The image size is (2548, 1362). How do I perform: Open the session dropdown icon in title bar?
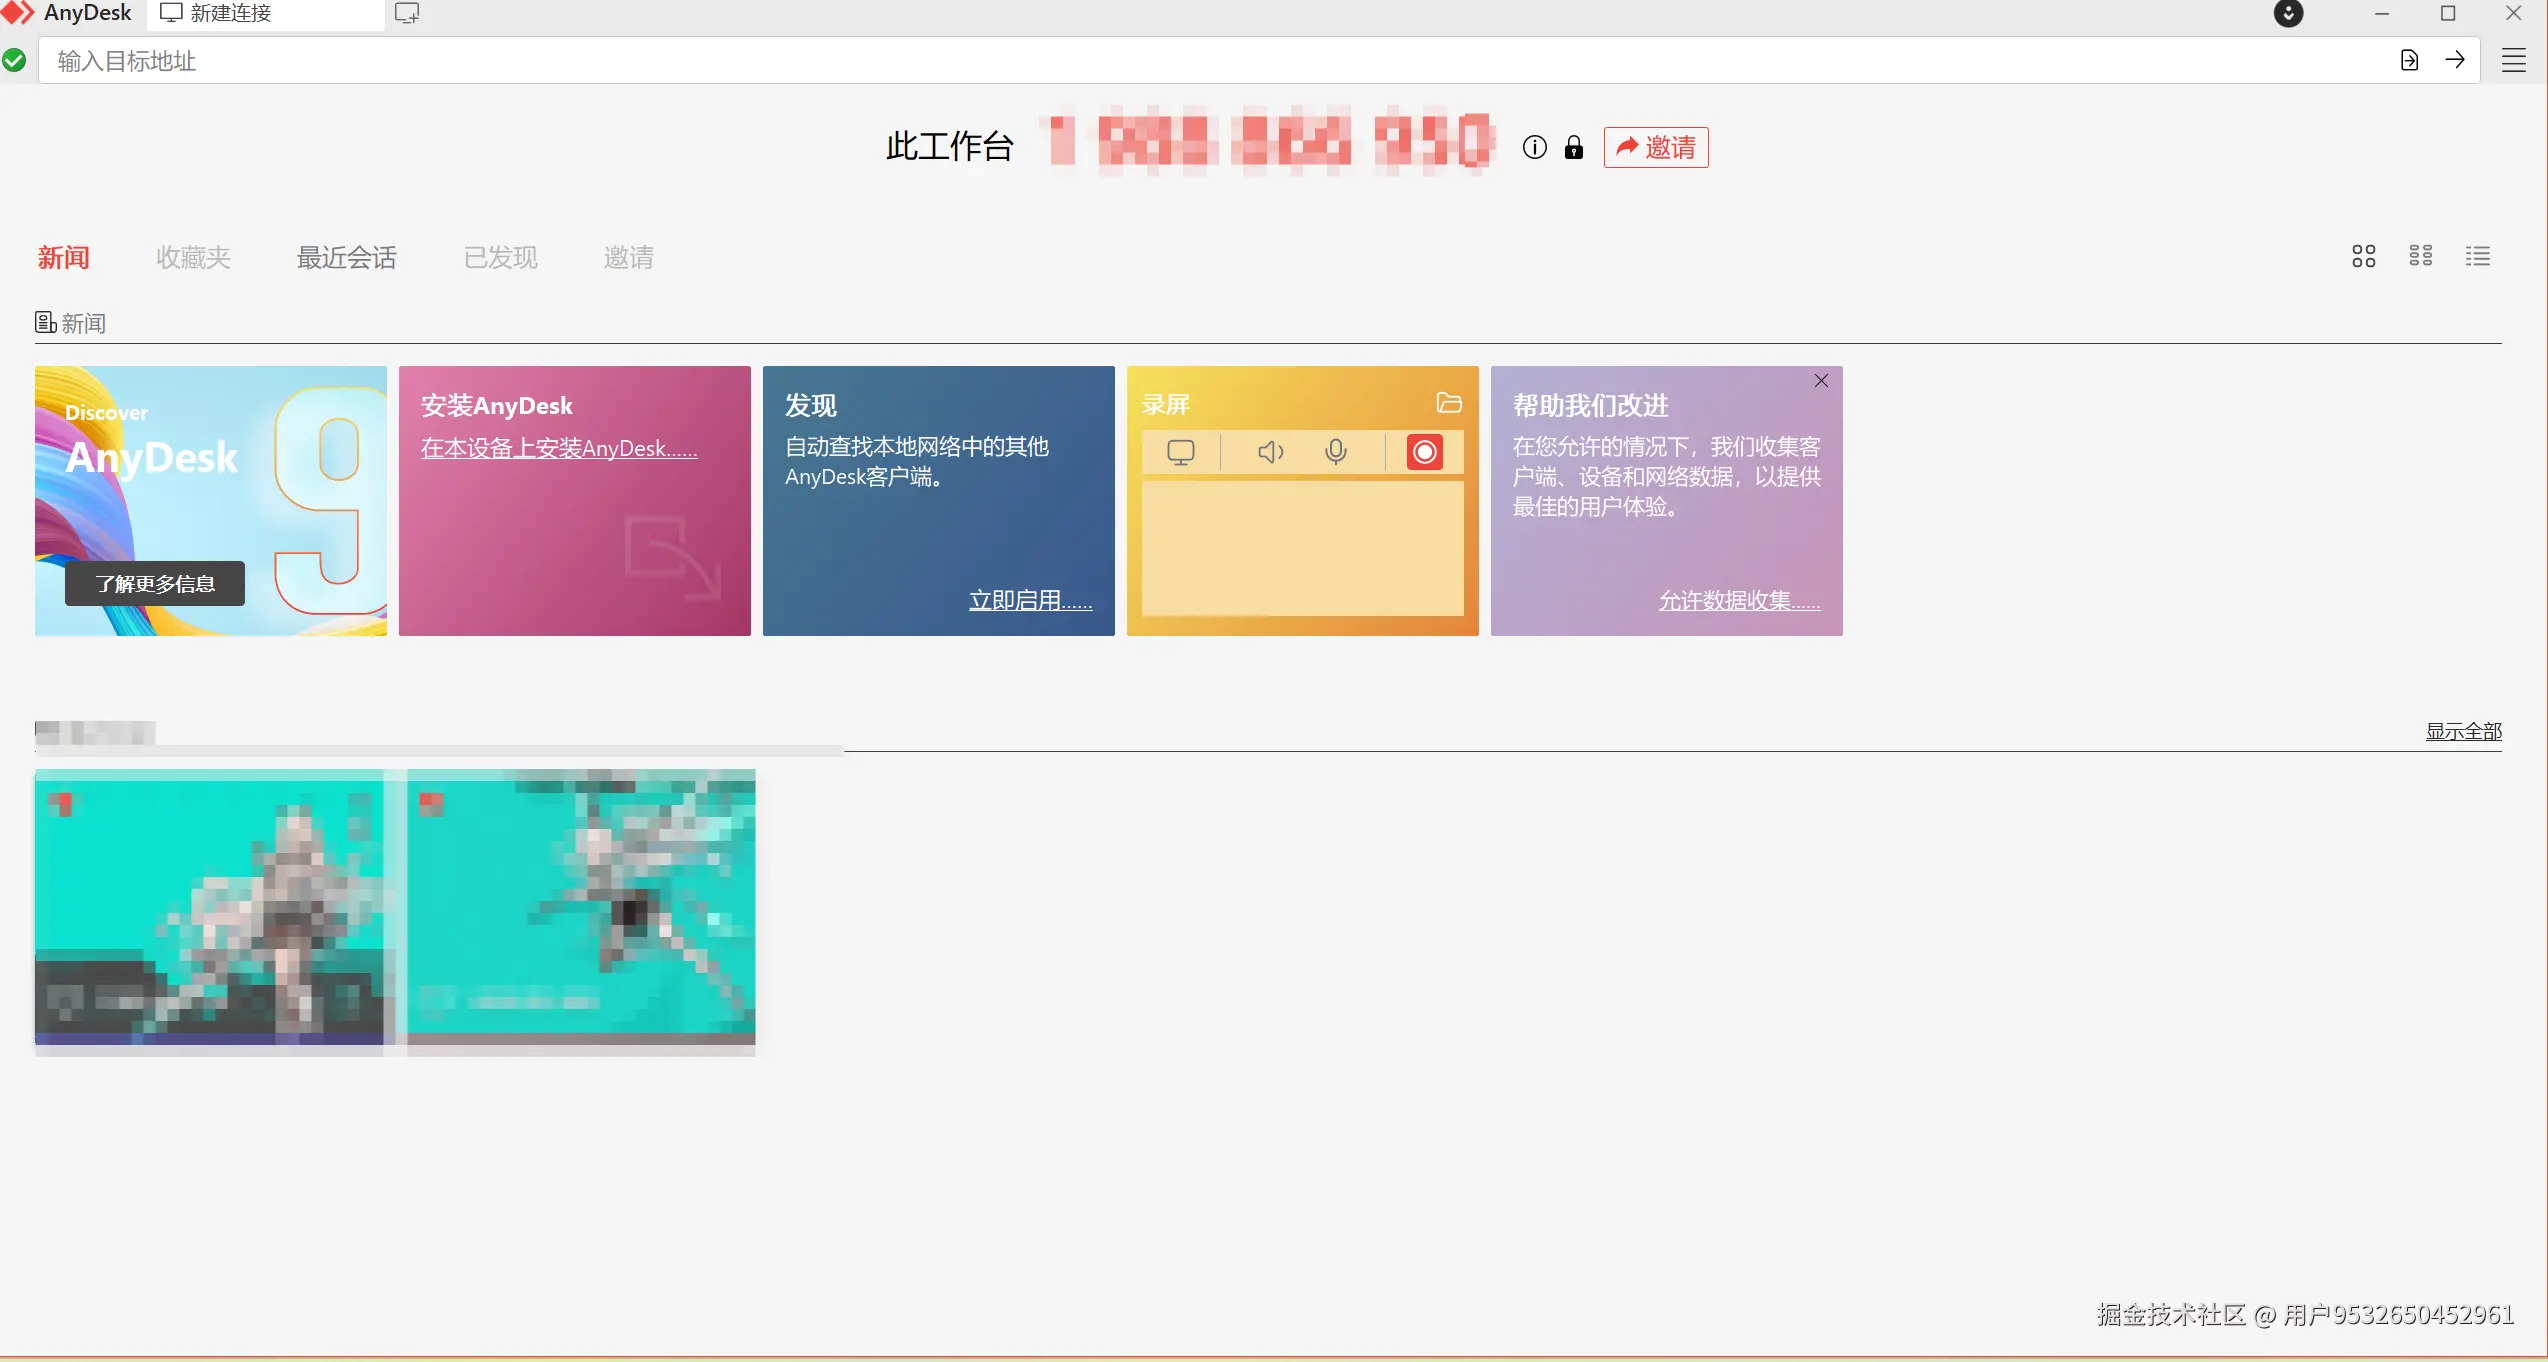click(2288, 14)
